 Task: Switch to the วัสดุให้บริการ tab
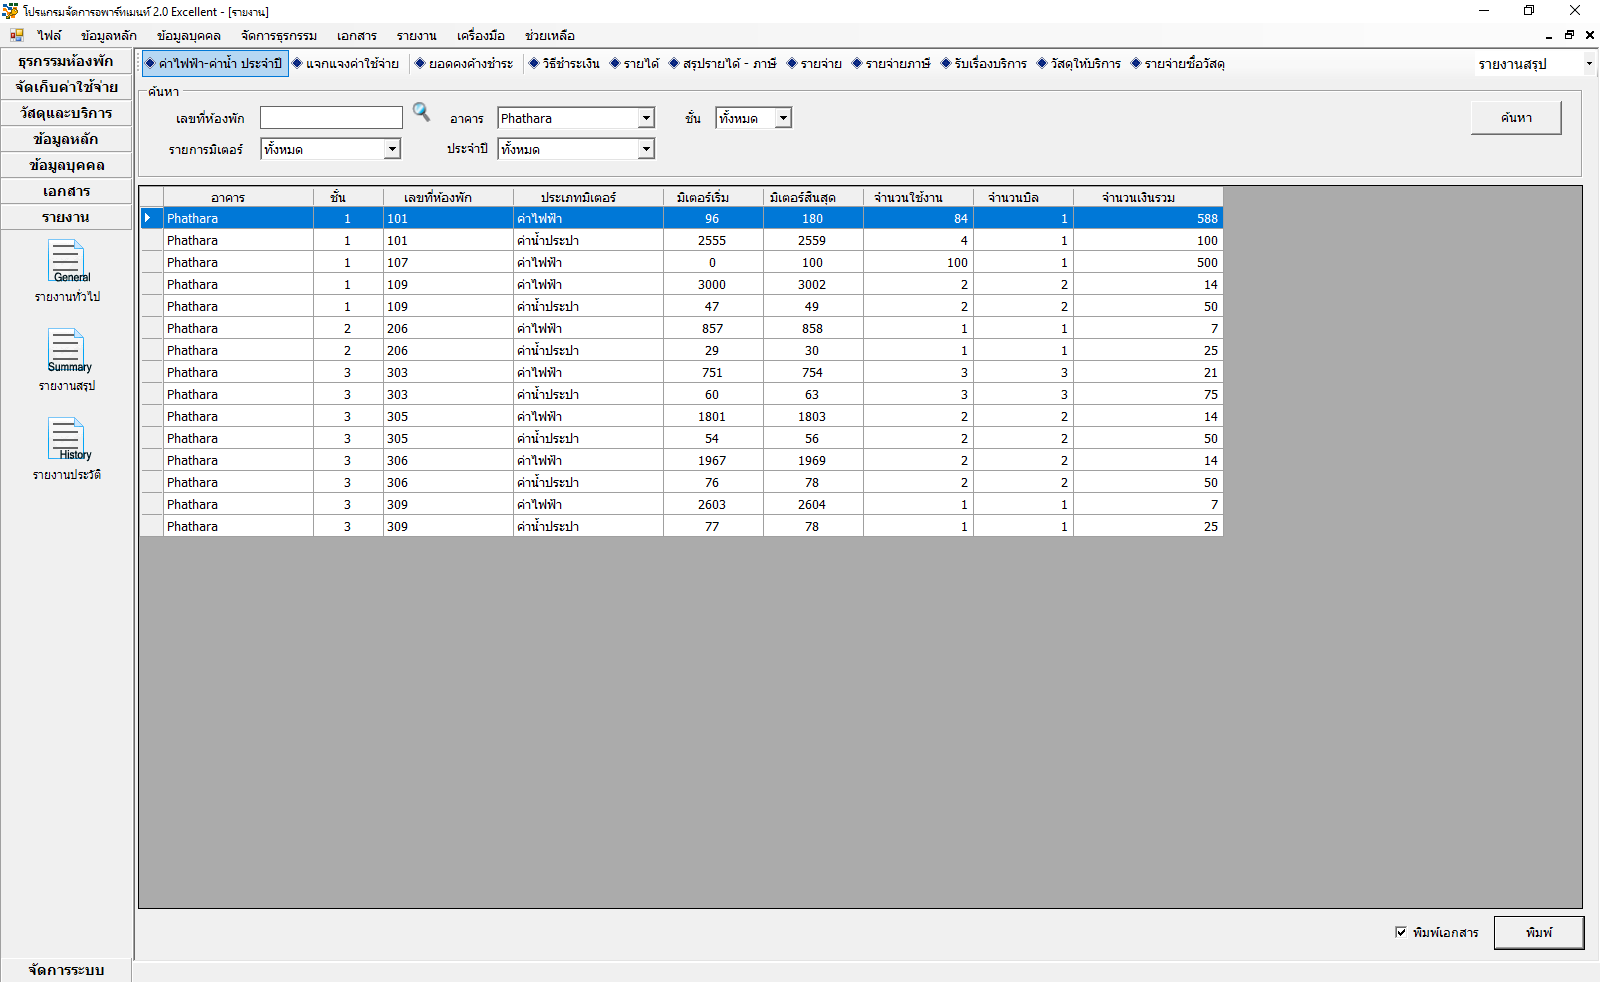[x=1079, y=63]
